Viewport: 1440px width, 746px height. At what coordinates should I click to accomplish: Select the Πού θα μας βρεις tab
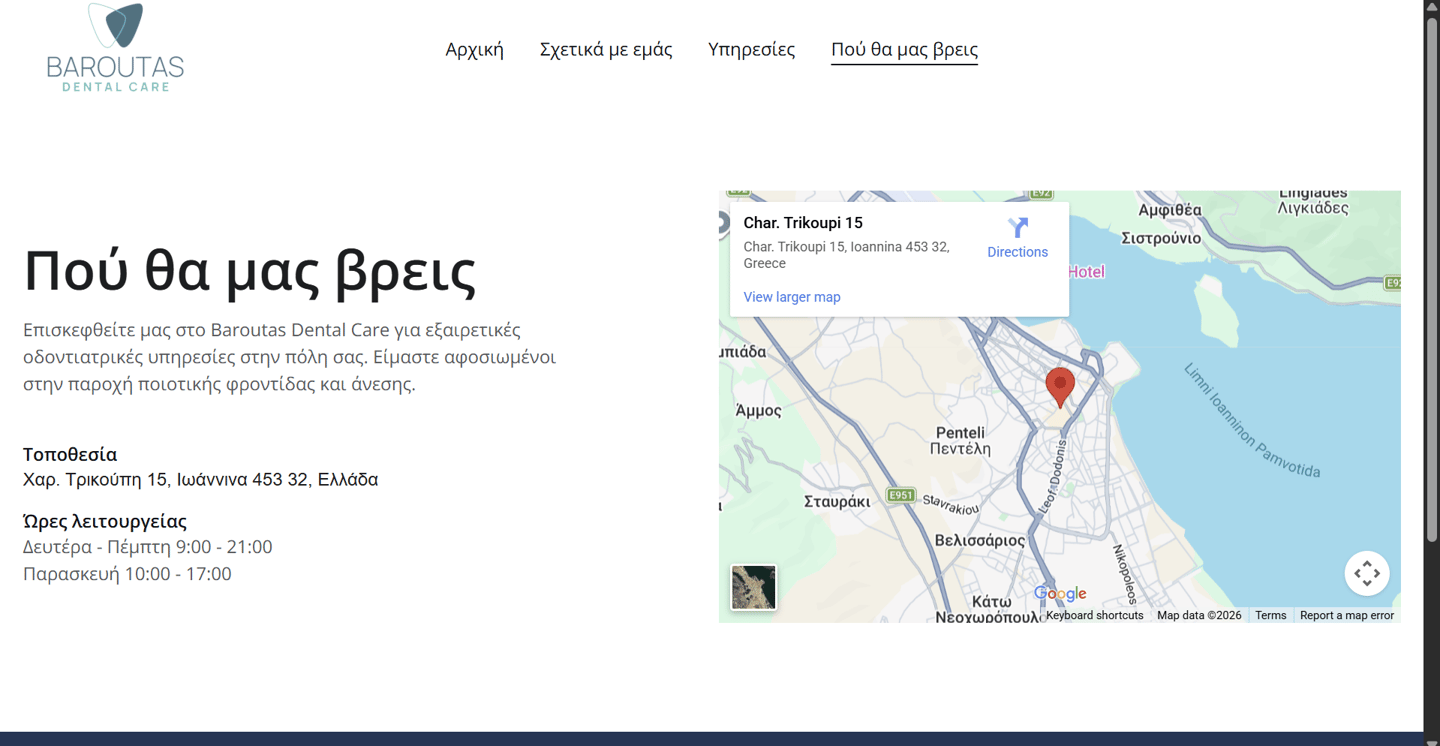(x=904, y=49)
